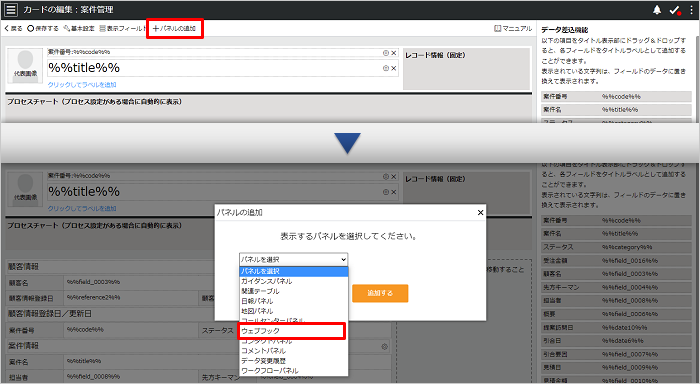Click the 先方キーマン row with %%field_0004%%
This screenshot has width=700, height=384.
[616, 287]
